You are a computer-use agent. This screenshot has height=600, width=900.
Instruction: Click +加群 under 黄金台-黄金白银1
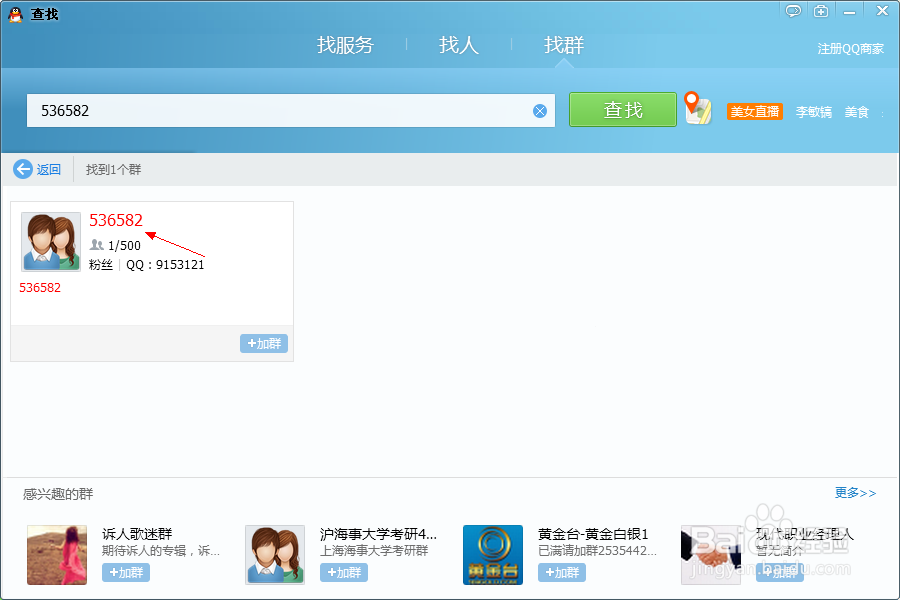[562, 572]
